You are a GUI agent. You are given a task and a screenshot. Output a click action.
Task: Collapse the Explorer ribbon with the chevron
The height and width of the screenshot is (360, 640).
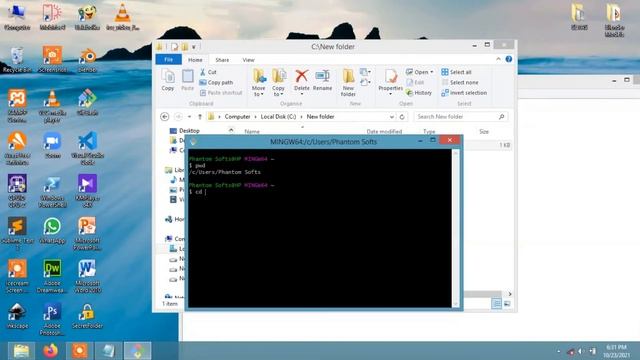tap(498, 59)
